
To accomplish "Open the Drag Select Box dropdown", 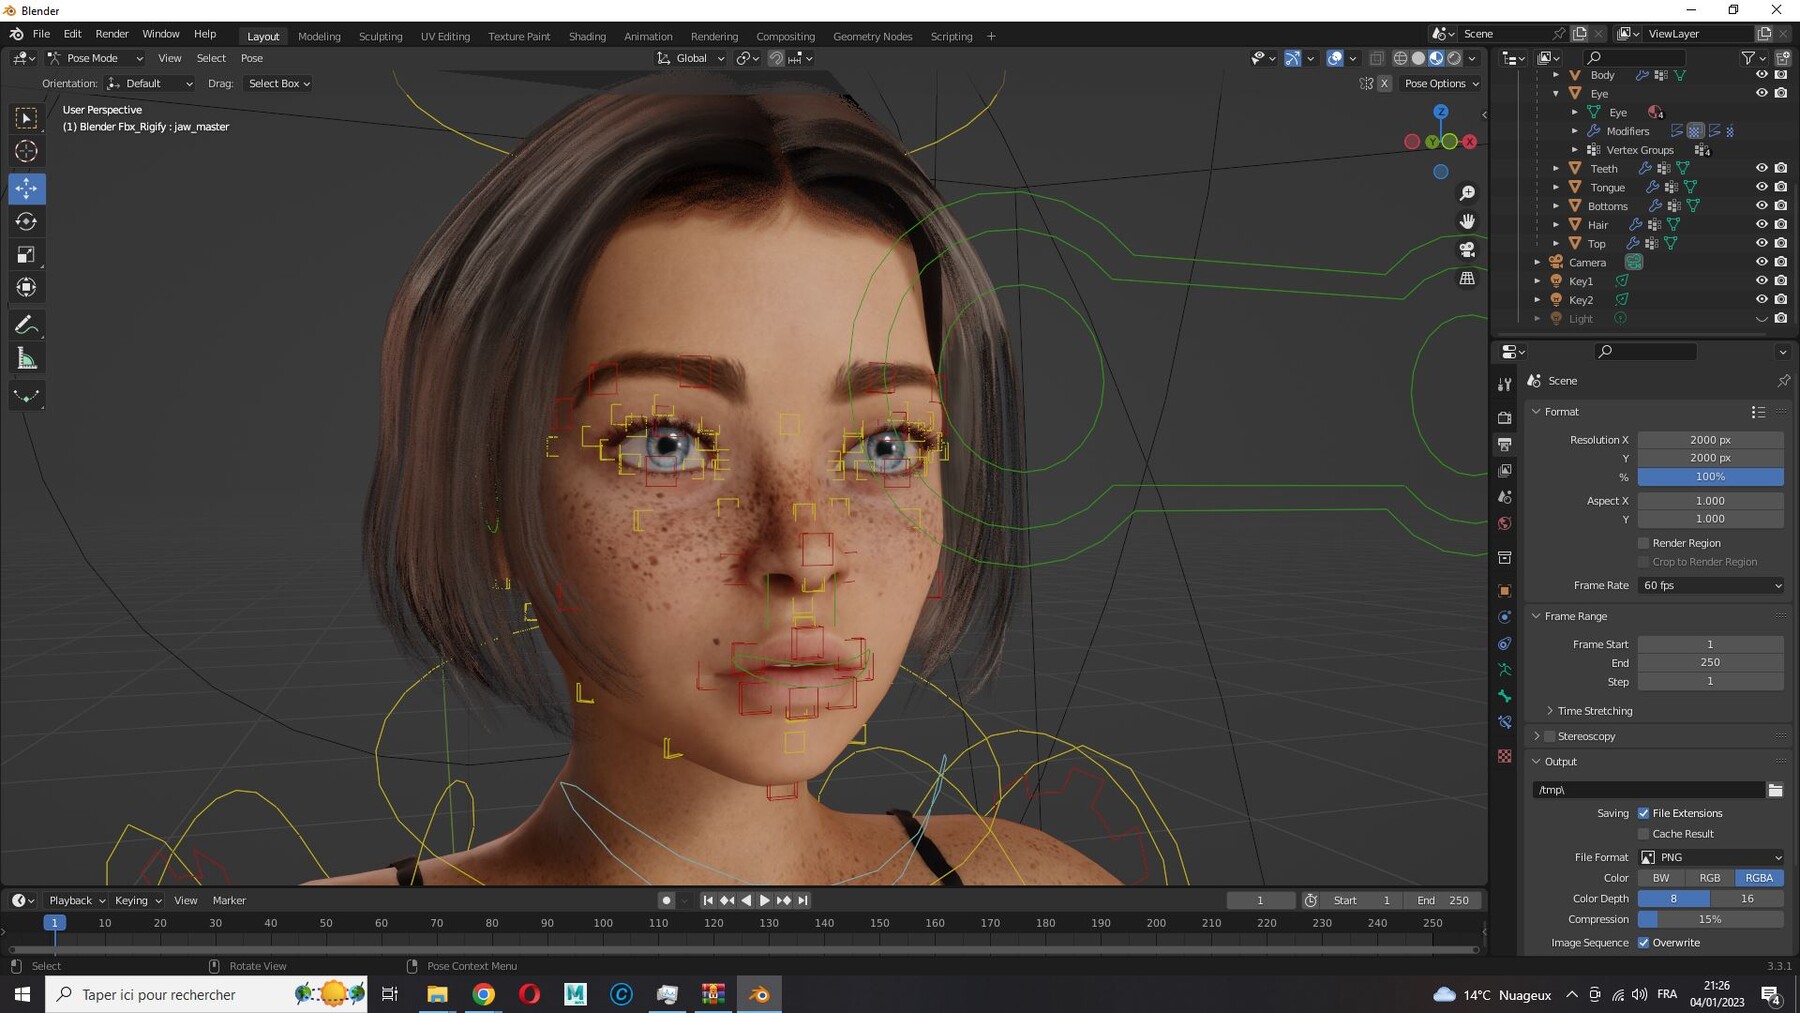I will tap(279, 84).
